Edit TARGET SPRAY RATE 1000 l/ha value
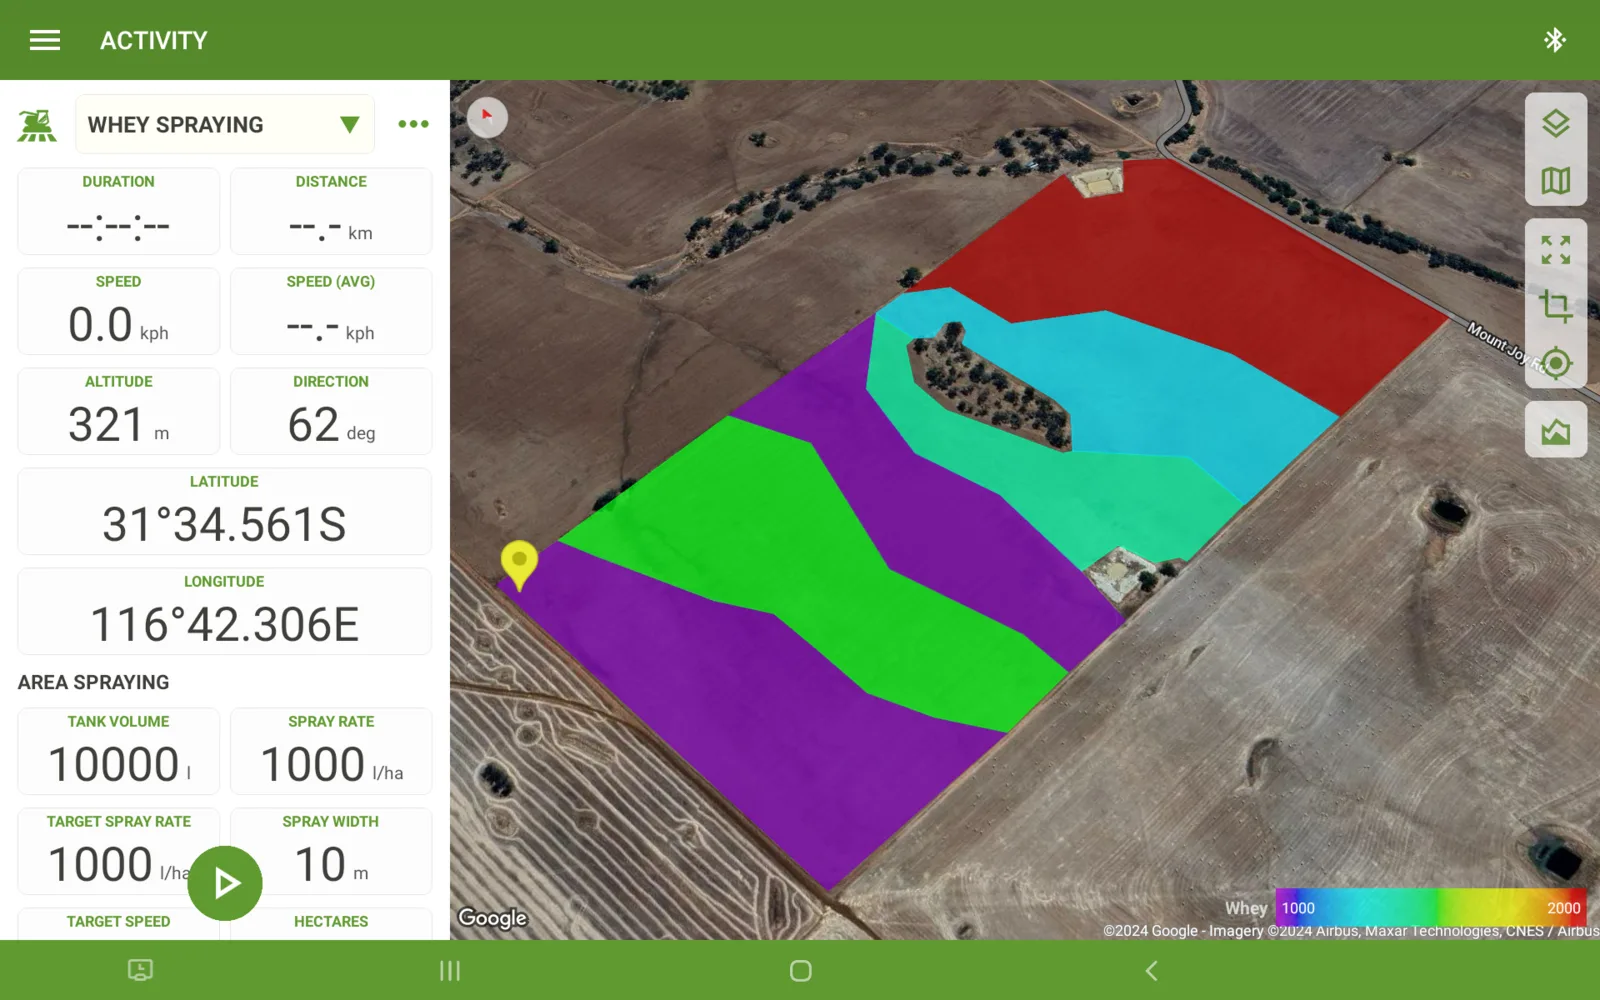The image size is (1600, 1000). pos(118,851)
